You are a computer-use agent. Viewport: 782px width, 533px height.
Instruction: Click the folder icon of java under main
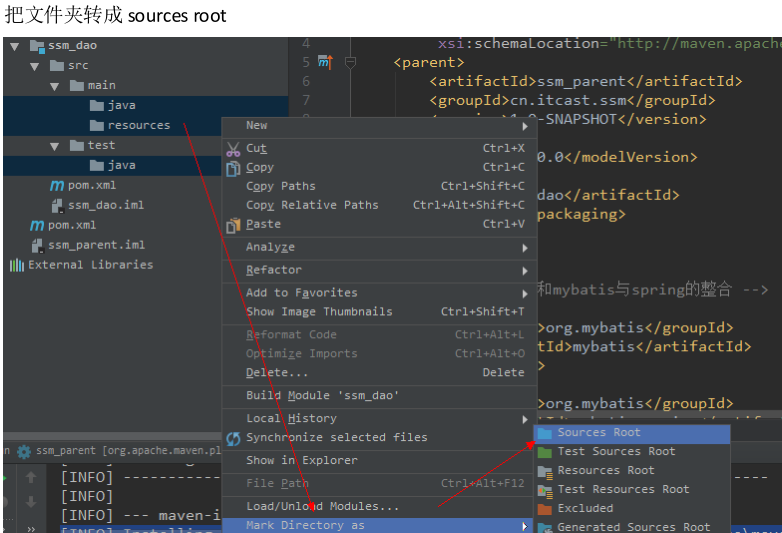click(x=97, y=106)
